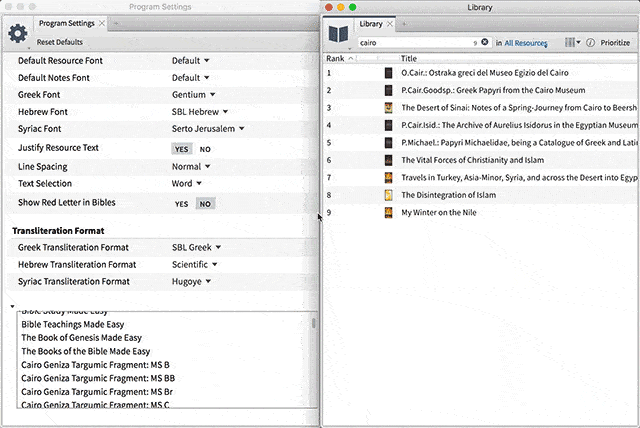Open the Library info icon

pyautogui.click(x=590, y=42)
